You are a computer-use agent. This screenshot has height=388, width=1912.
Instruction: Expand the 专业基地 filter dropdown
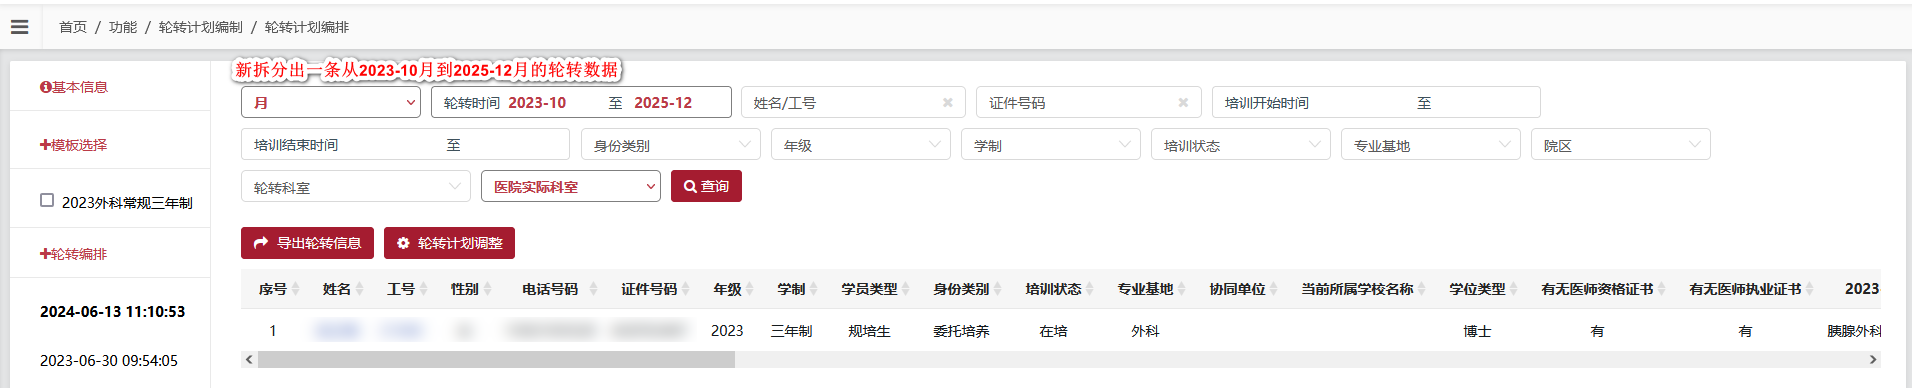1431,144
